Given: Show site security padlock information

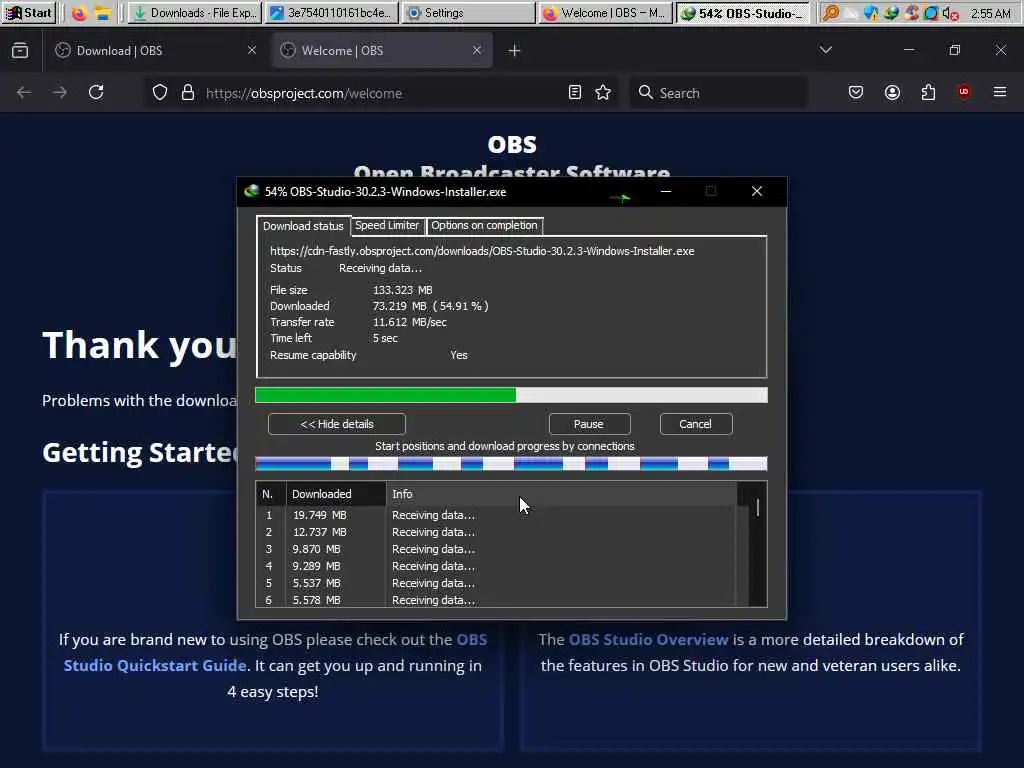Looking at the screenshot, I should point(188,93).
